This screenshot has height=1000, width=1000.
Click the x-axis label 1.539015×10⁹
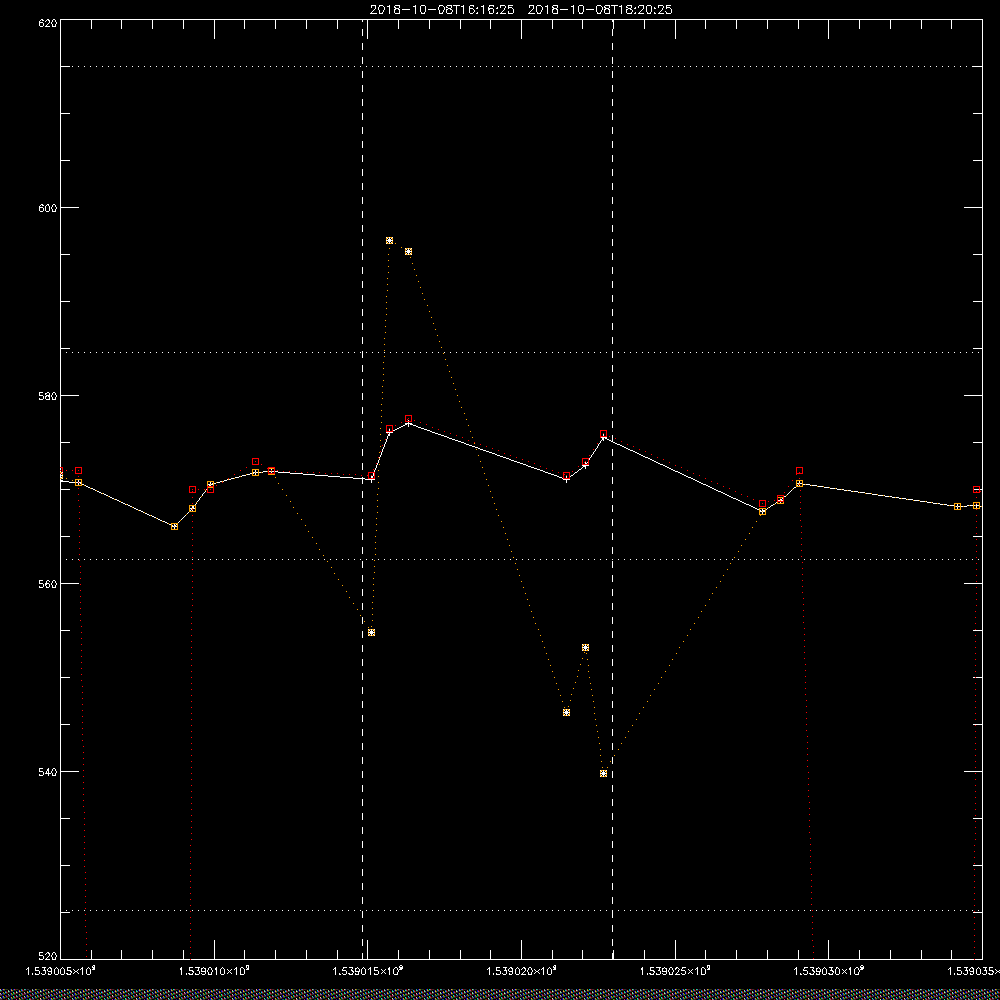[368, 971]
